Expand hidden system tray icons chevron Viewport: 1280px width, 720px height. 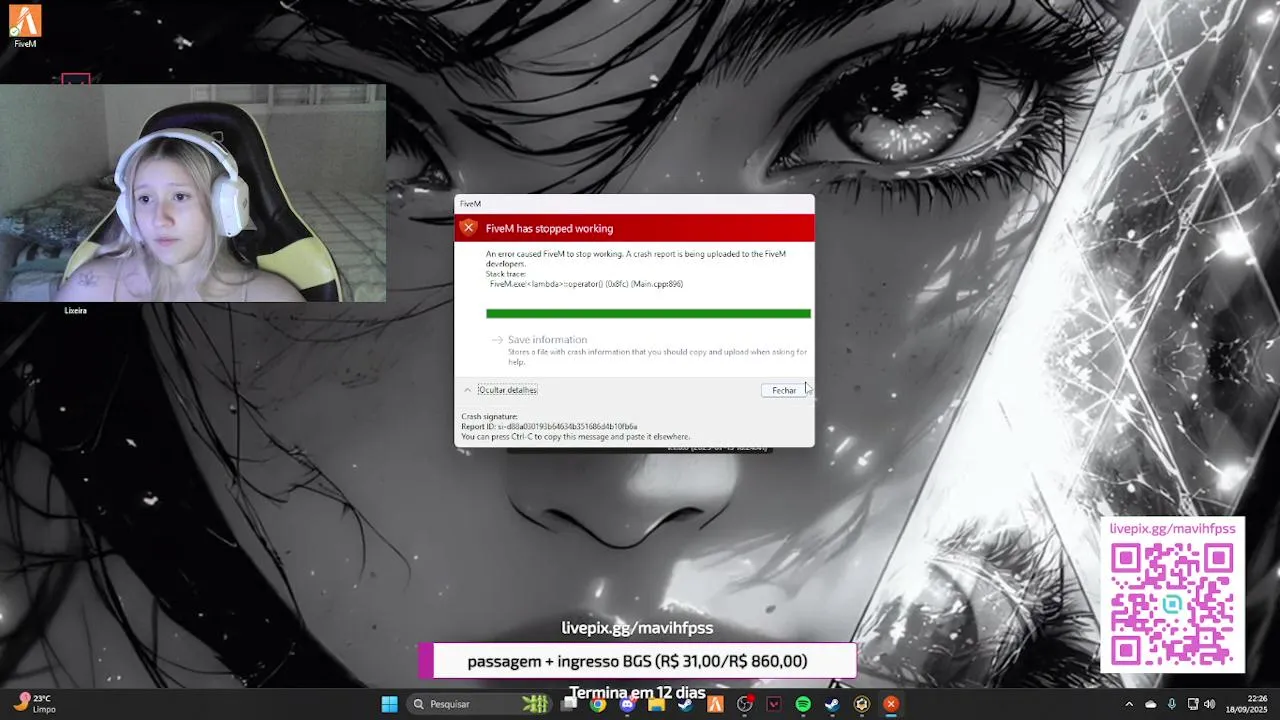pos(1129,704)
